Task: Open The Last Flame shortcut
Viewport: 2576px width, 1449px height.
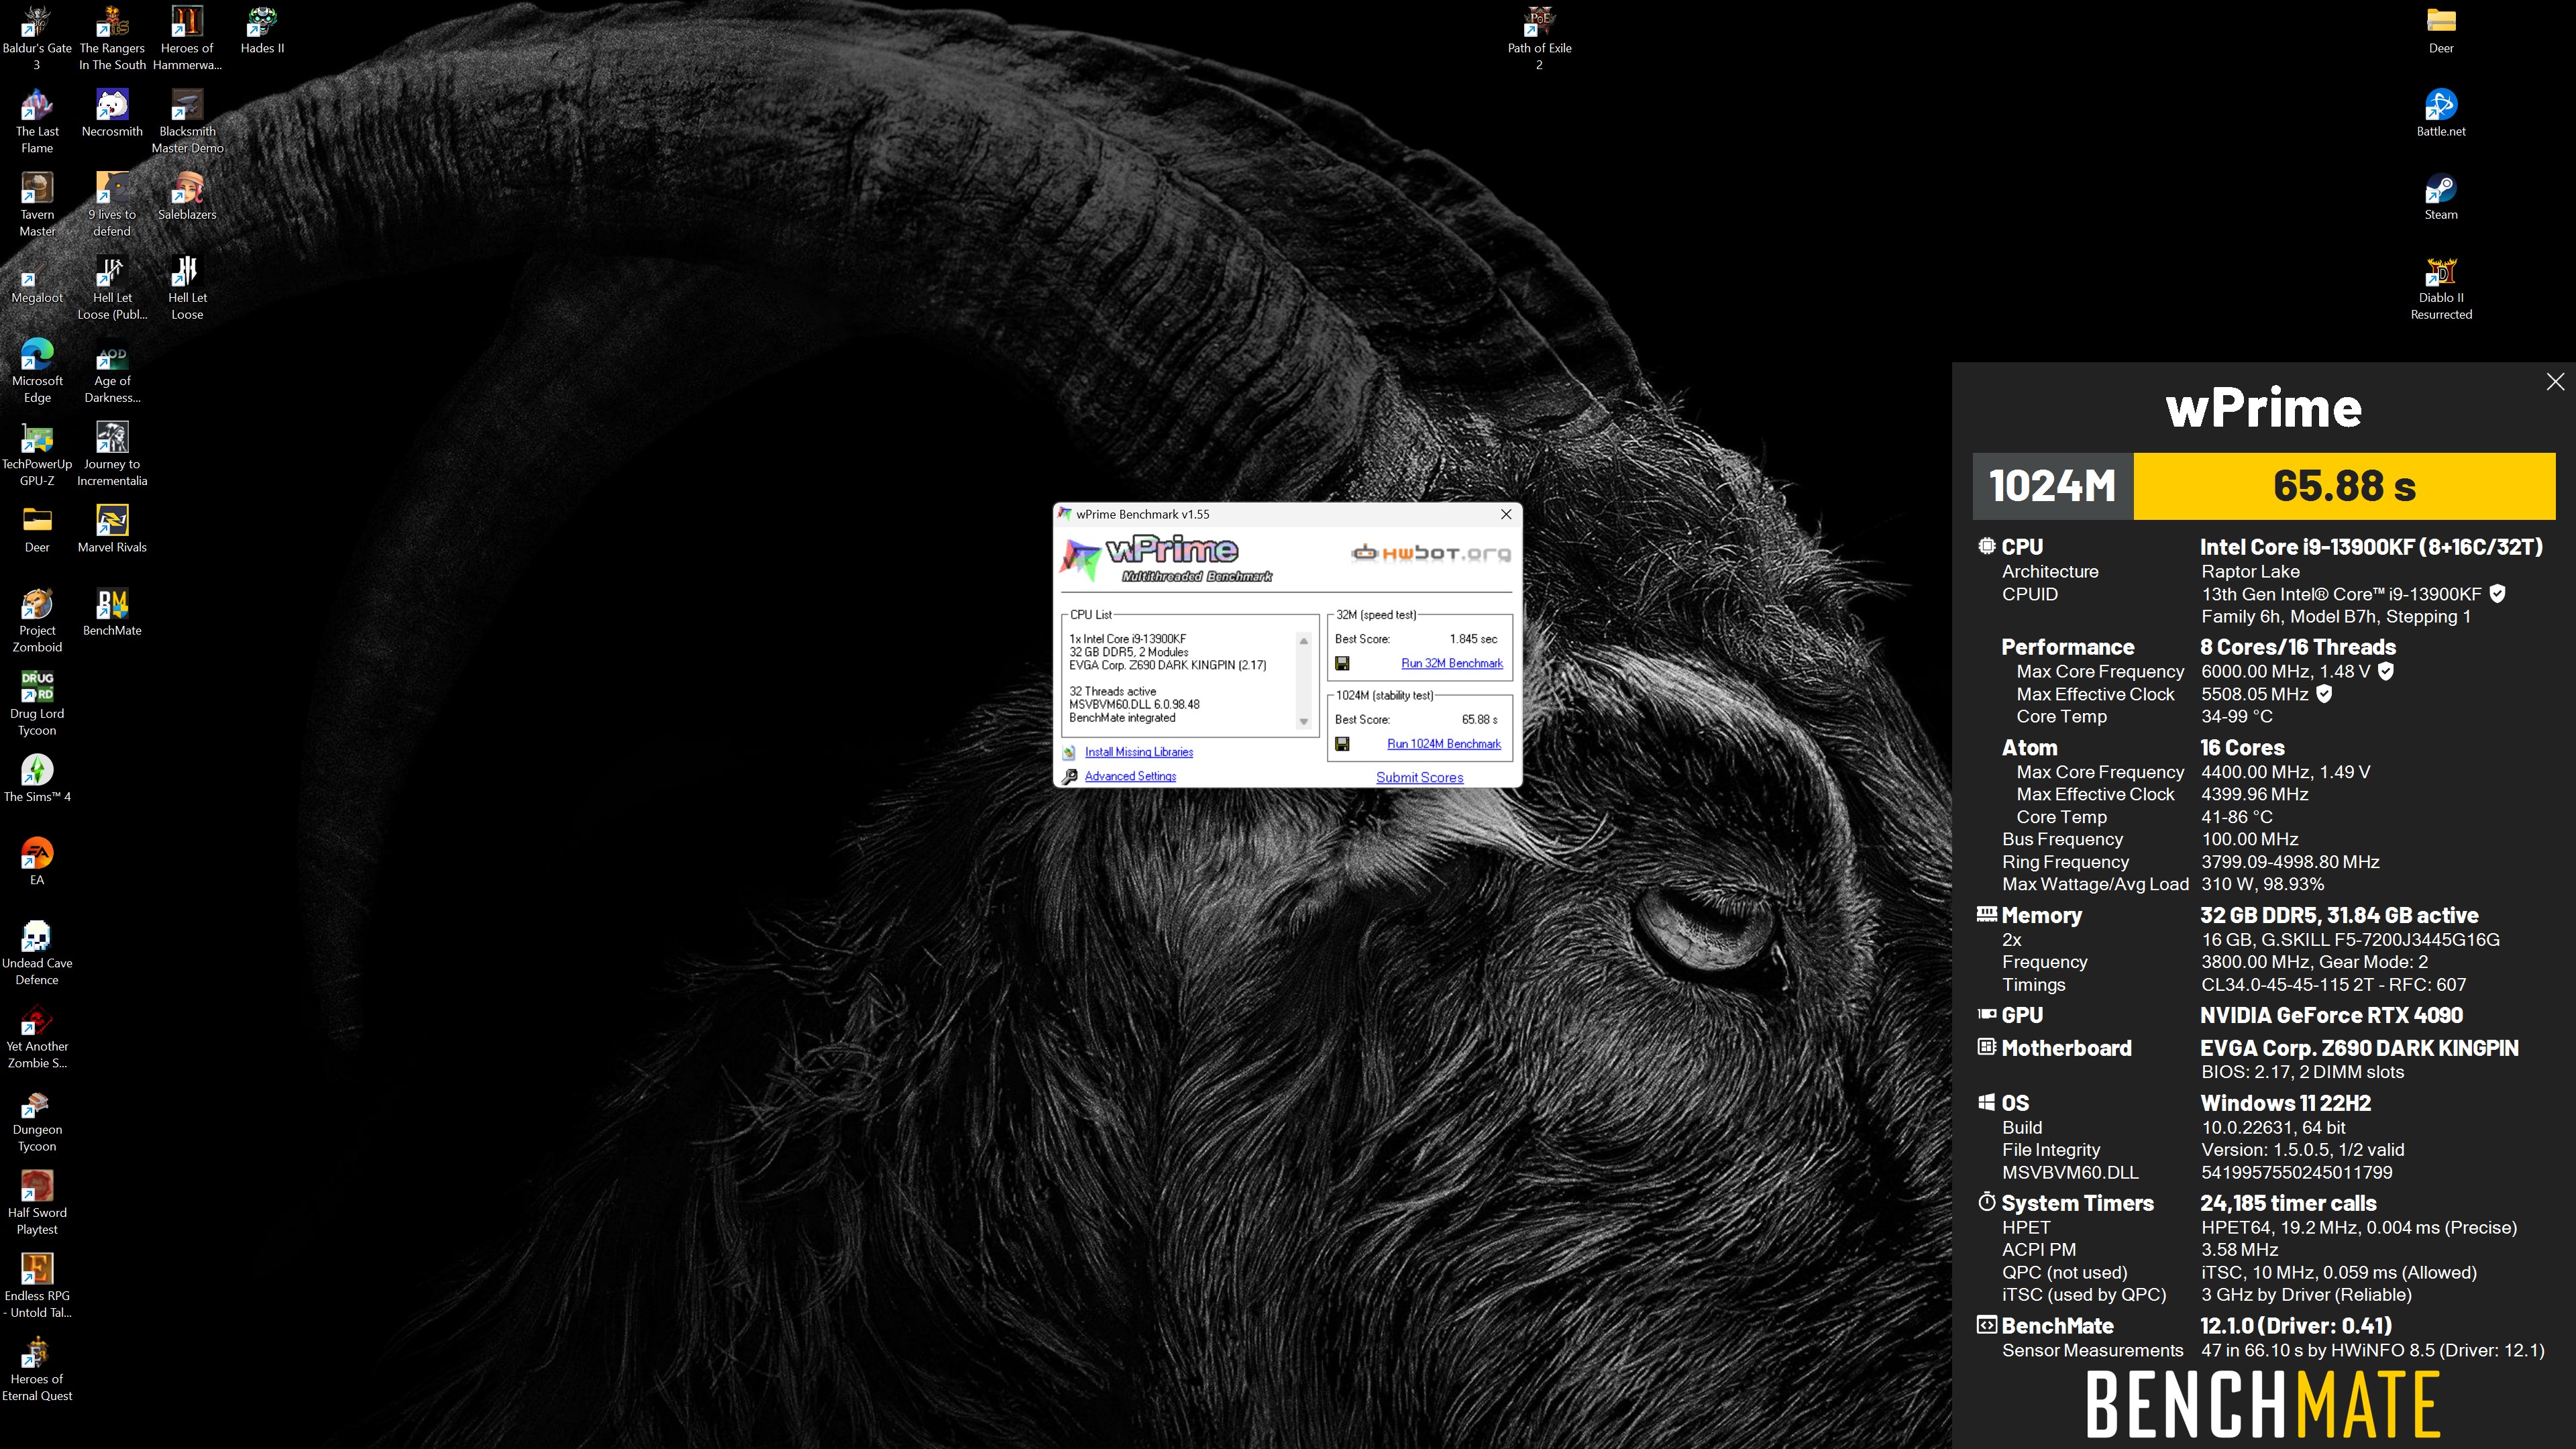Action: coord(37,121)
